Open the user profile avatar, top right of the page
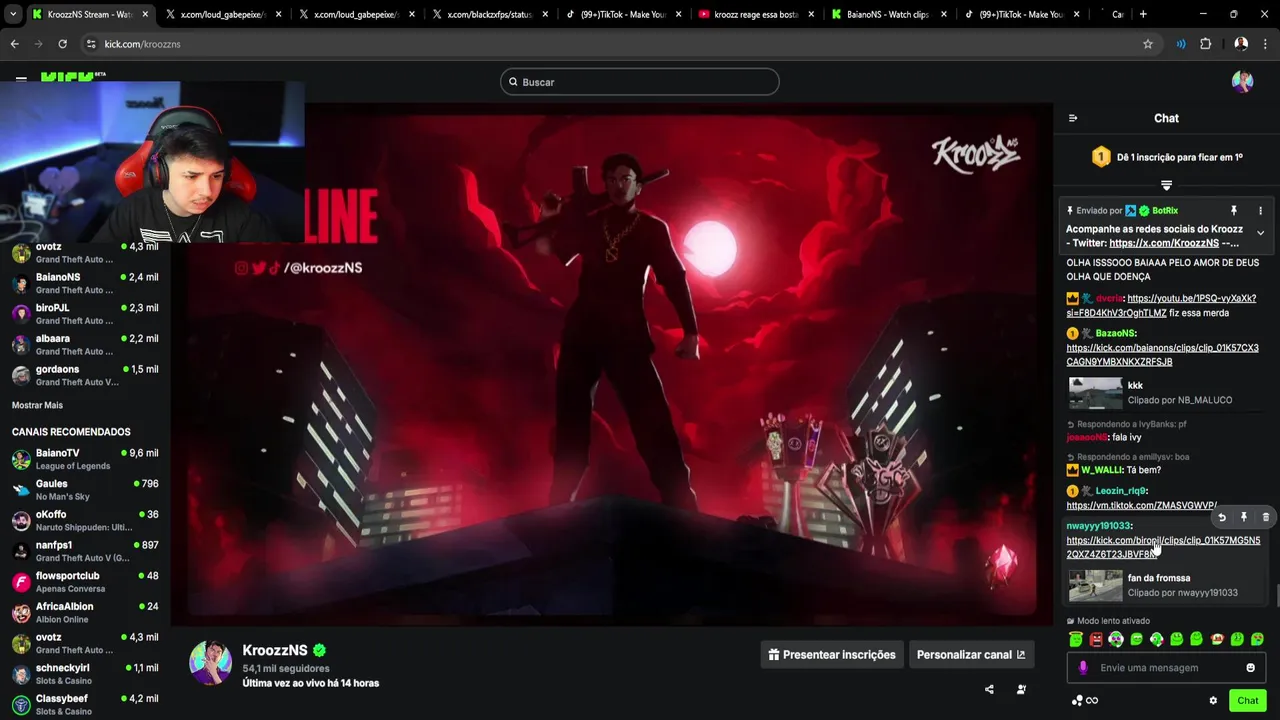This screenshot has height=720, width=1280. point(1242,82)
